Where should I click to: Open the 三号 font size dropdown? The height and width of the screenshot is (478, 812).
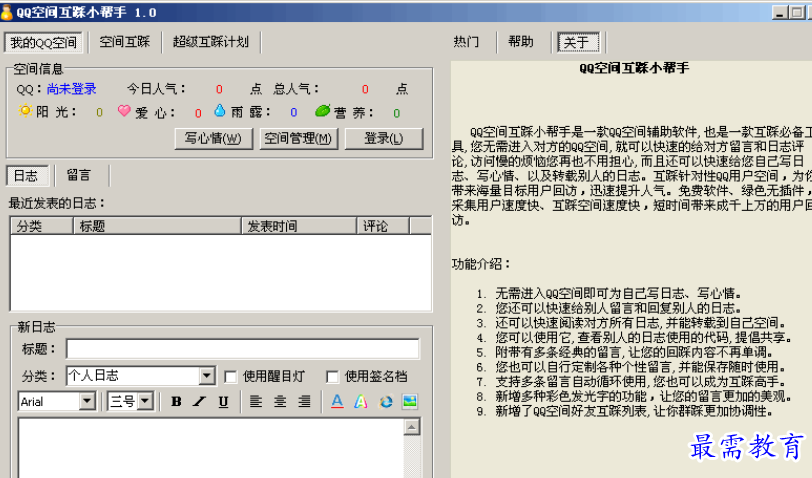pos(145,401)
